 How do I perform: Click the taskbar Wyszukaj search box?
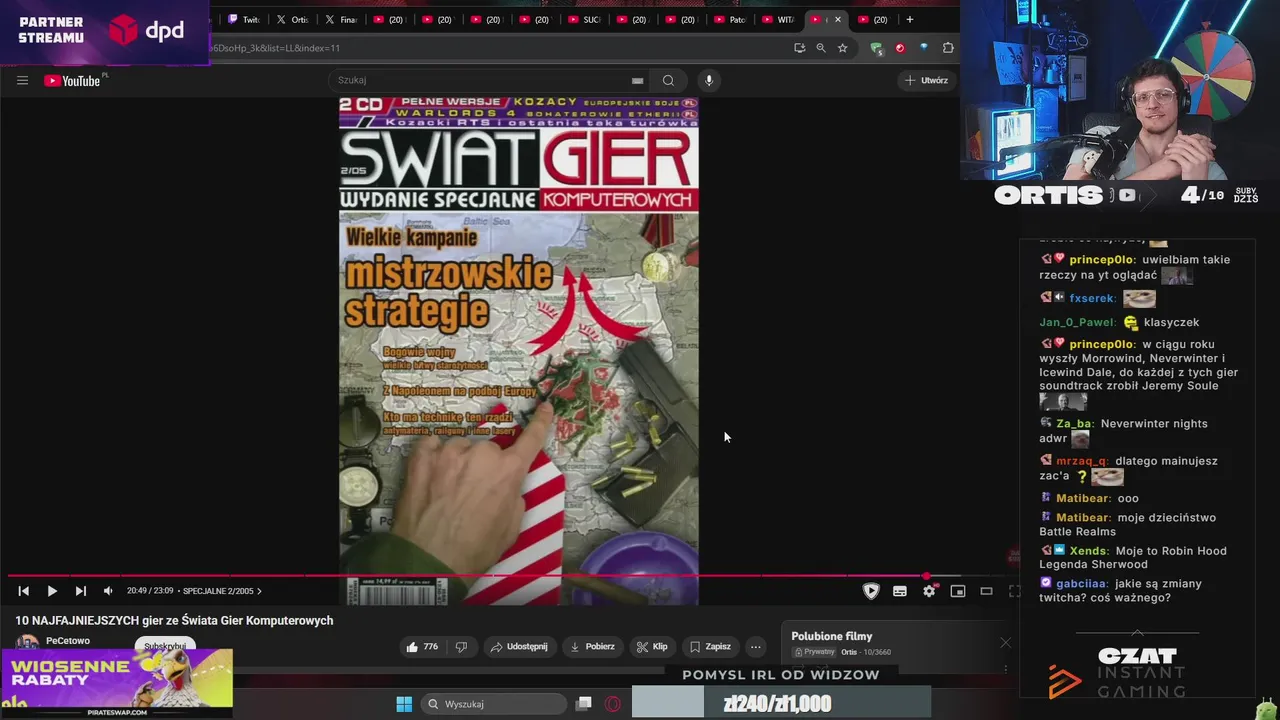click(x=493, y=704)
